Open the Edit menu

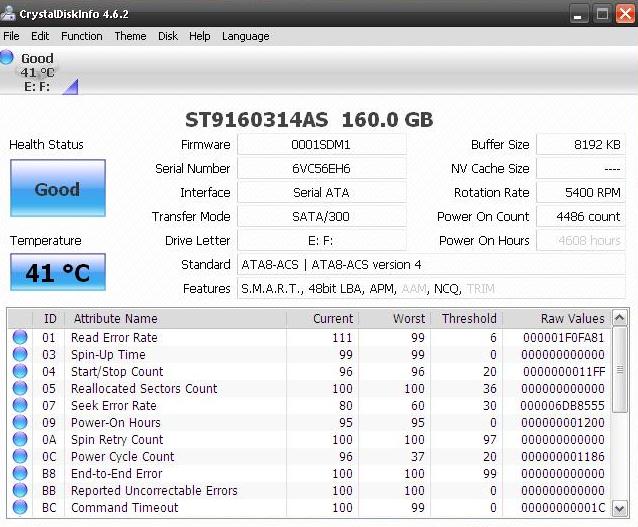[x=40, y=36]
